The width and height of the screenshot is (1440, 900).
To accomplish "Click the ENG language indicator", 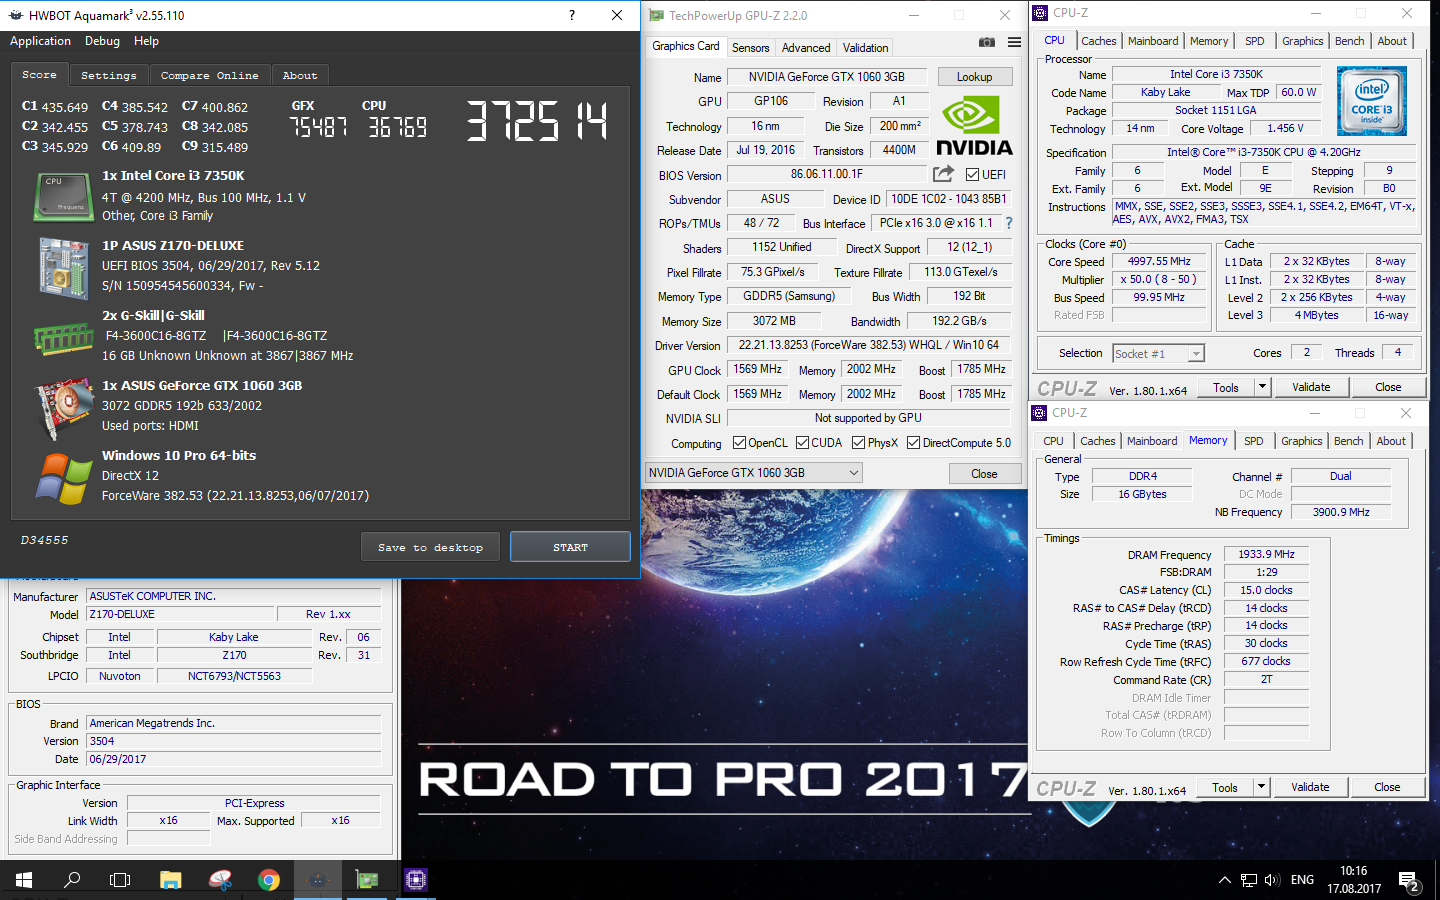I will pyautogui.click(x=1302, y=880).
